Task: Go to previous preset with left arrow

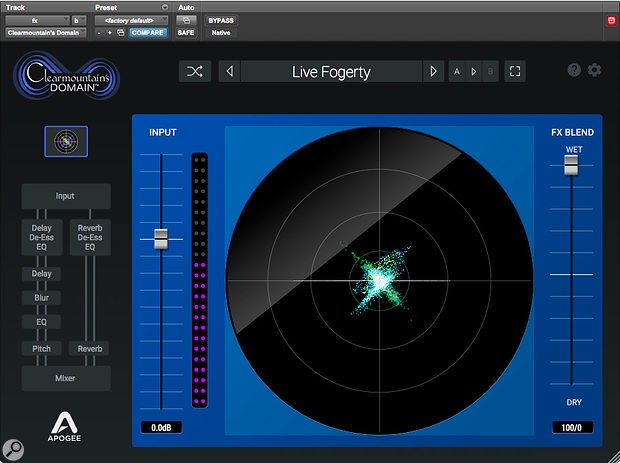Action: pos(229,72)
